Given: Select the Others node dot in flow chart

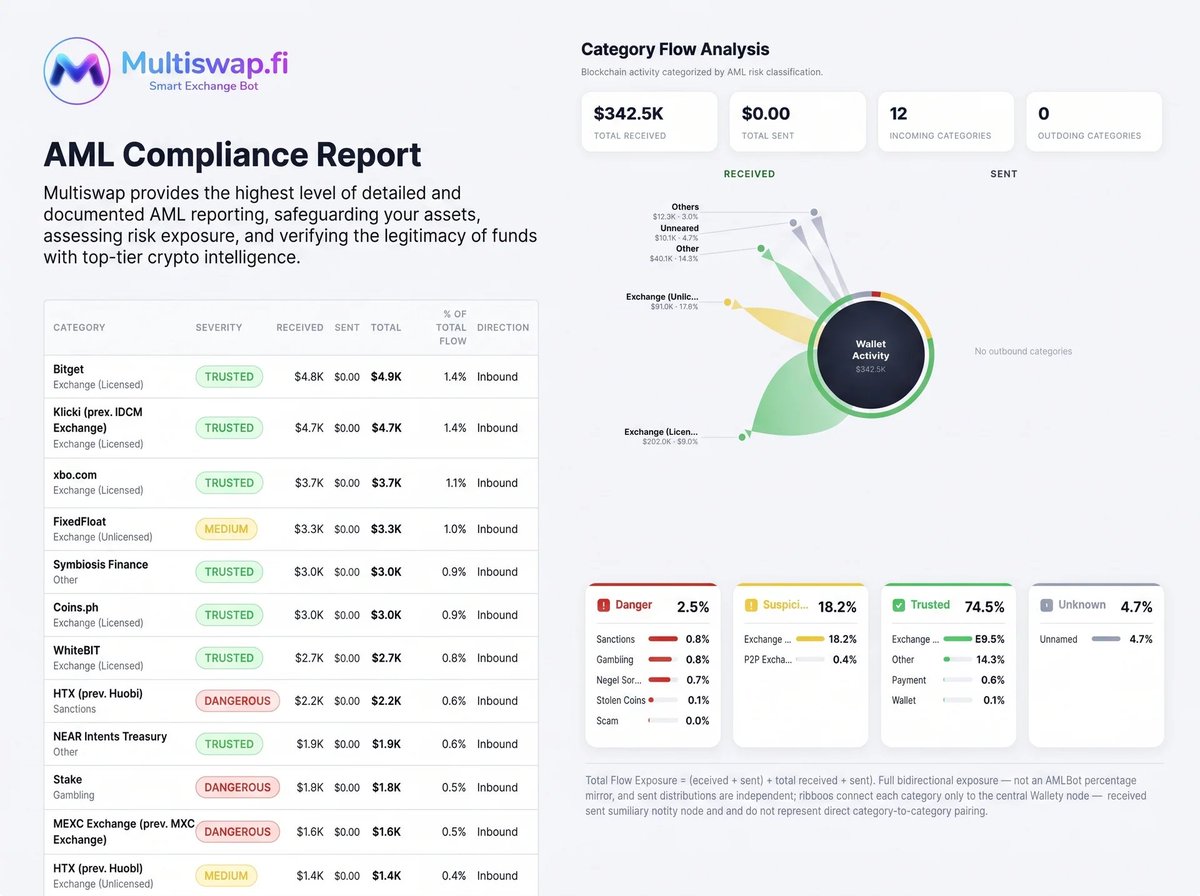Looking at the screenshot, I should 814,212.
